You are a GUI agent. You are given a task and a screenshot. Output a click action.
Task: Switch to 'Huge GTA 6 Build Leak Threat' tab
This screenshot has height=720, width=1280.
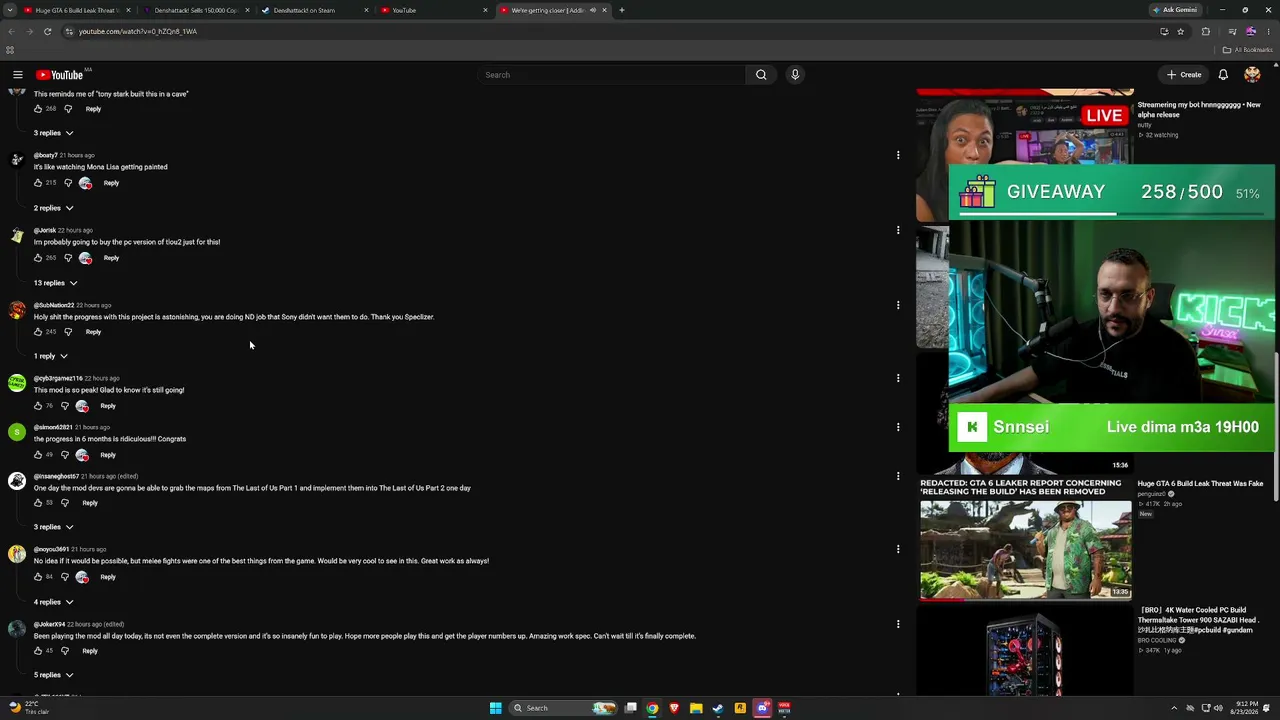pyautogui.click(x=75, y=10)
